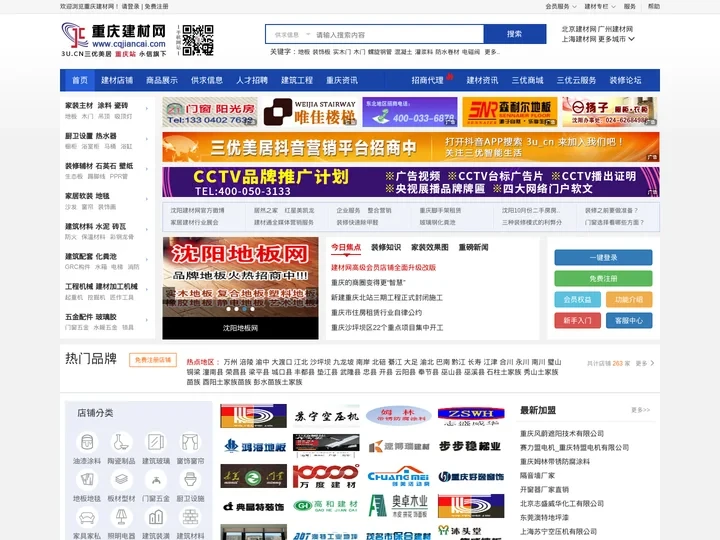
Task: Click the blue 搜索 search button
Action: coord(515,34)
